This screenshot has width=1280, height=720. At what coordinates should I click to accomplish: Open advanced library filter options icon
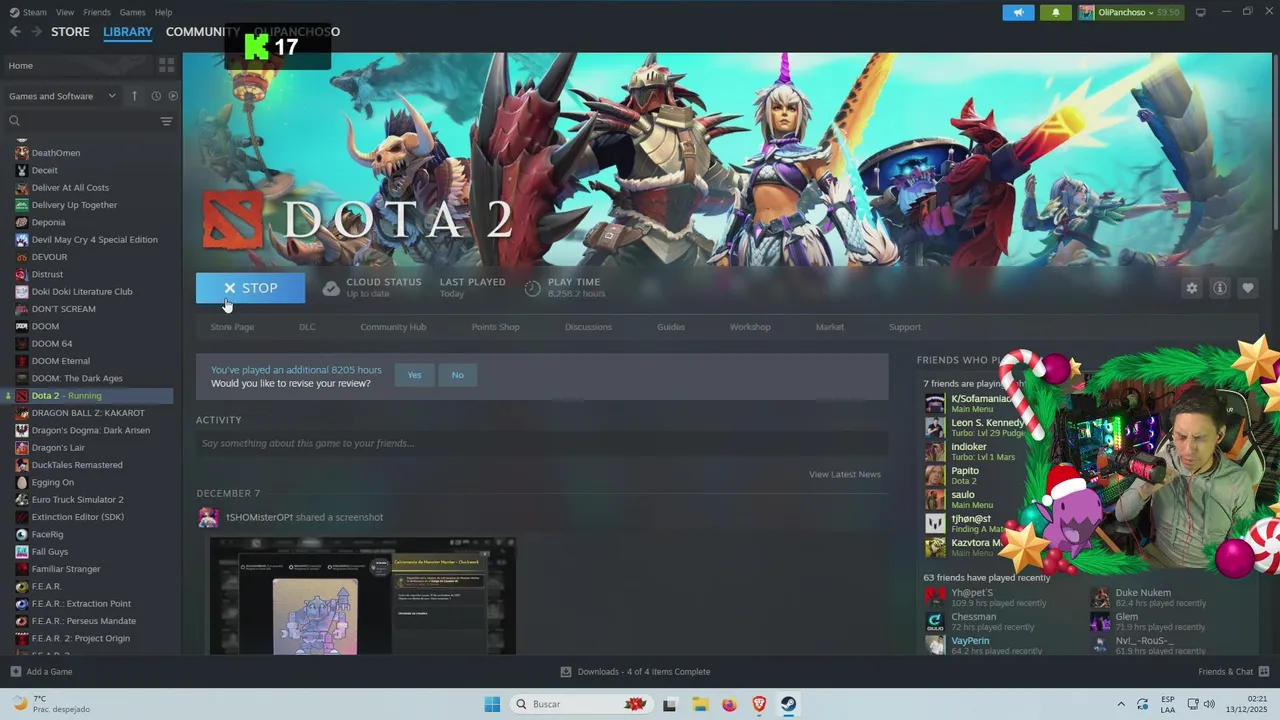point(166,121)
